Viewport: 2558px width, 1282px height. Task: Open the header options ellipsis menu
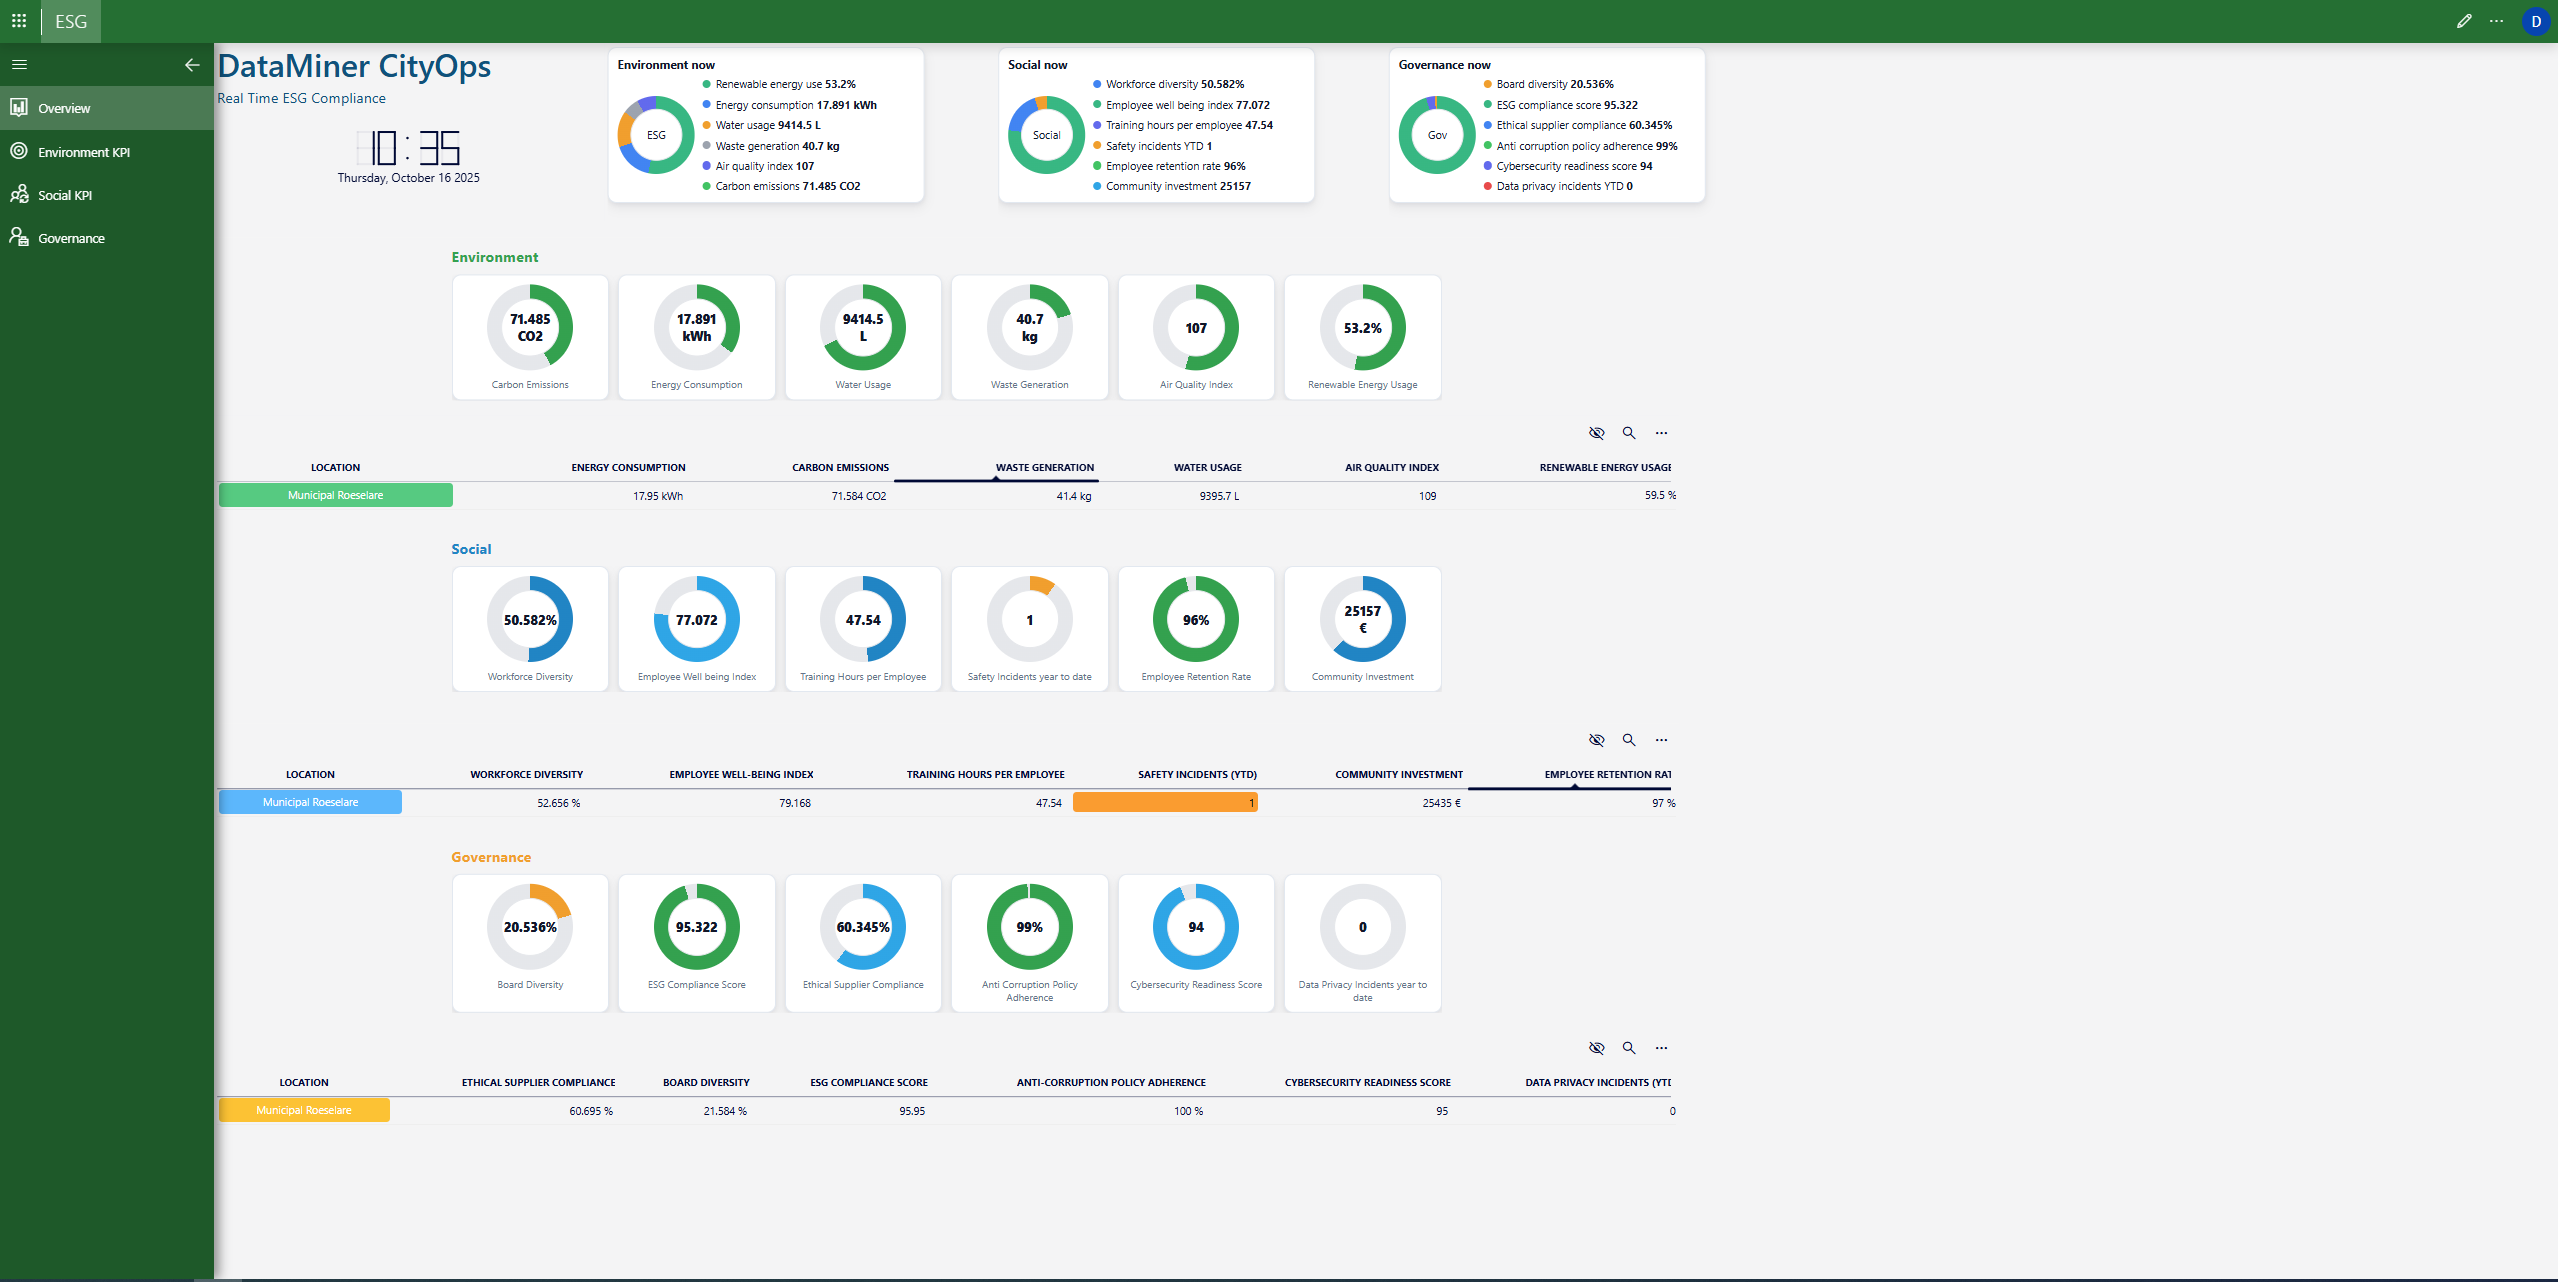[2497, 21]
